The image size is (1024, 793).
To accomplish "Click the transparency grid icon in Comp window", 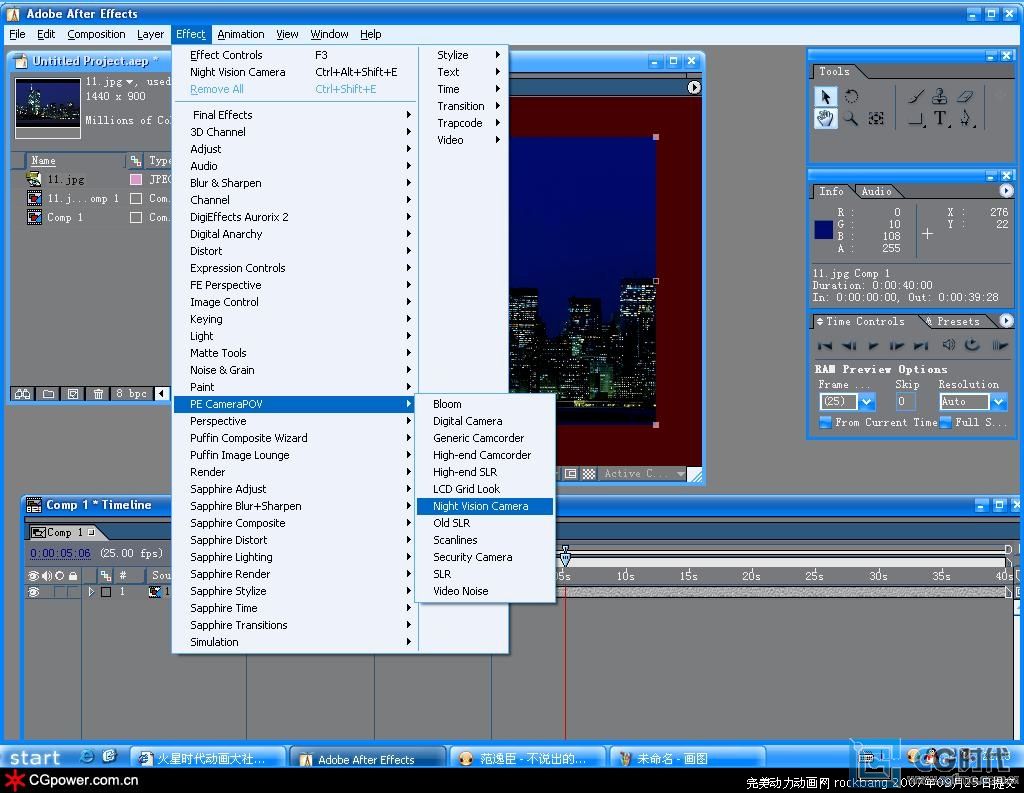I will click(x=588, y=474).
